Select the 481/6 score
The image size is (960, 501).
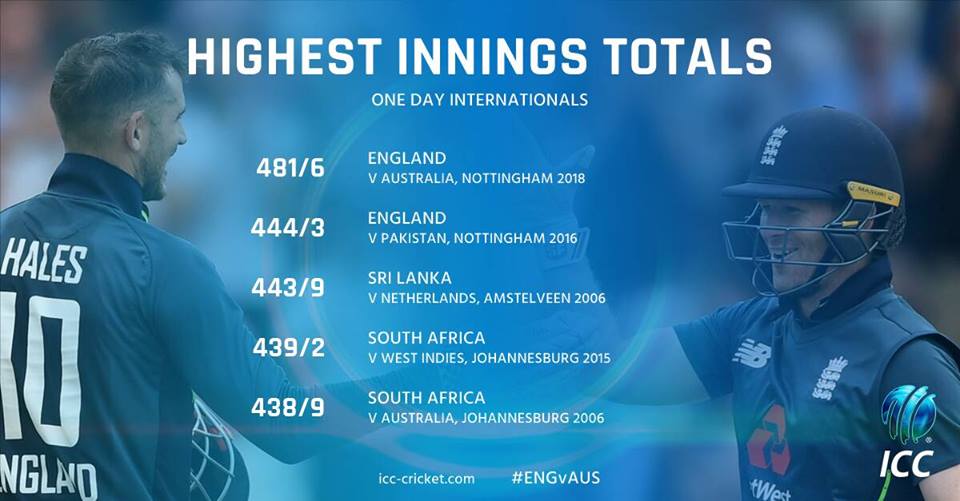[290, 168]
